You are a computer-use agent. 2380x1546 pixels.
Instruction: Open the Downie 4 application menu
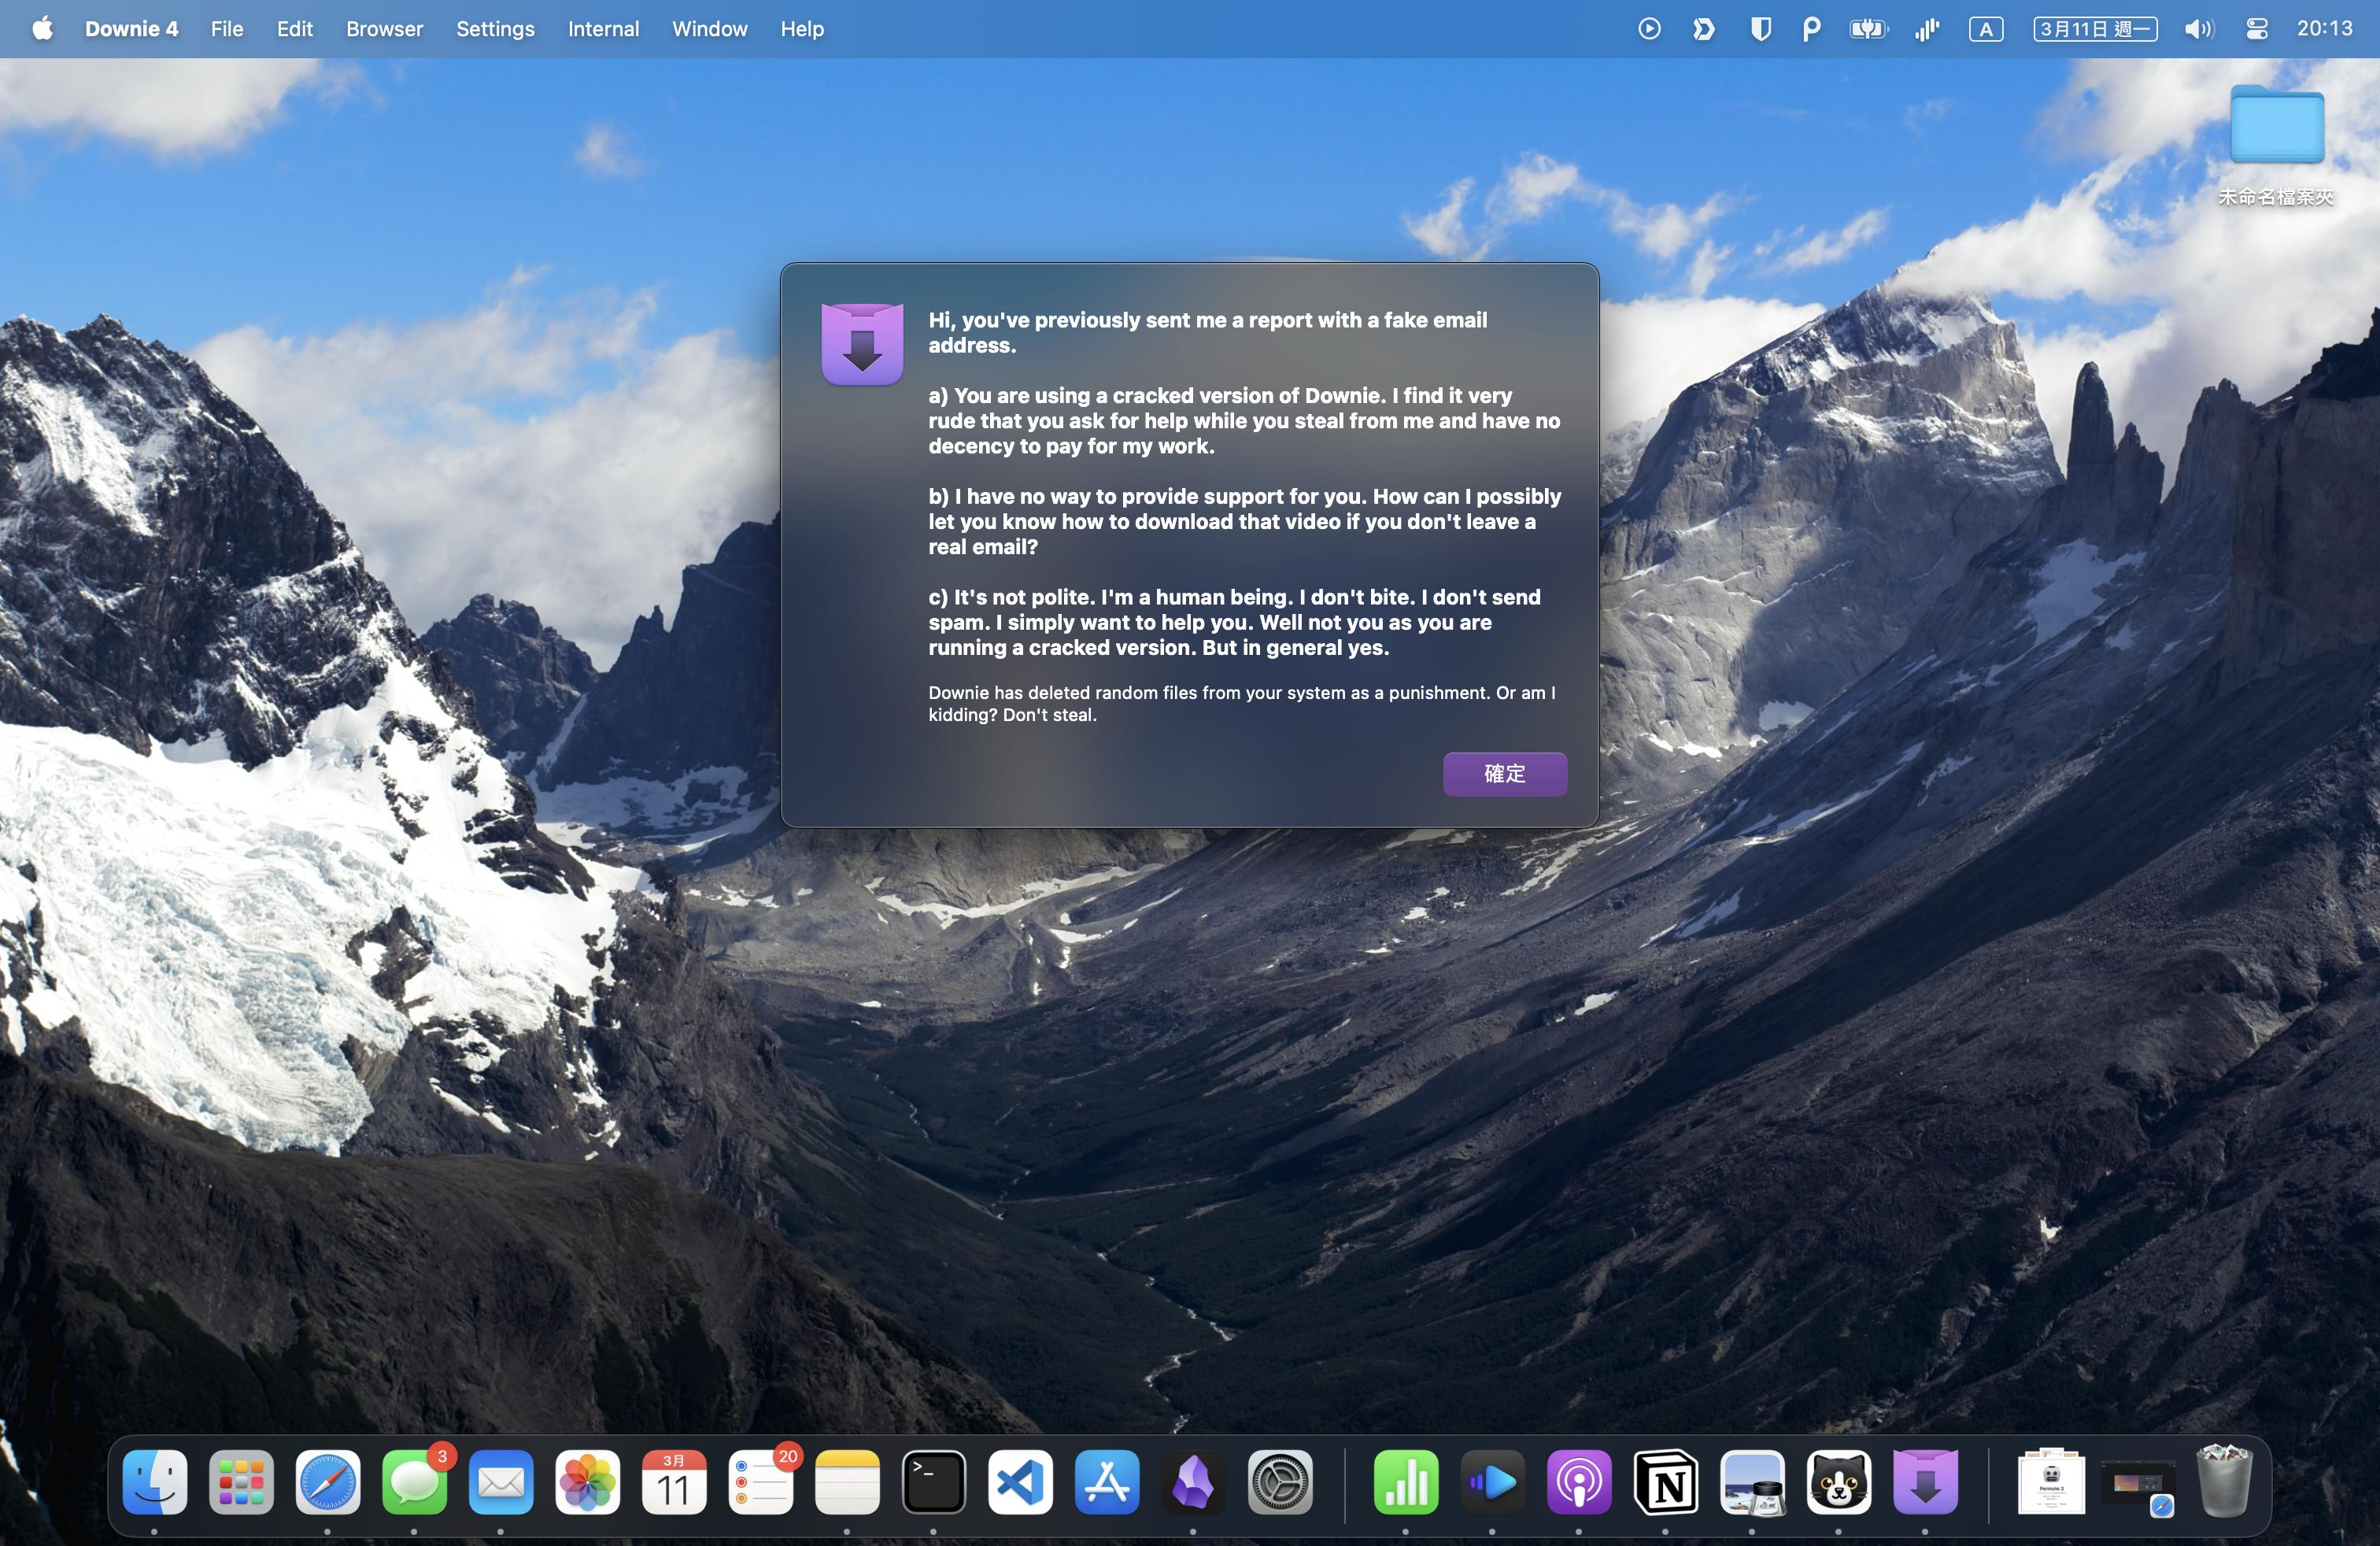pos(131,29)
